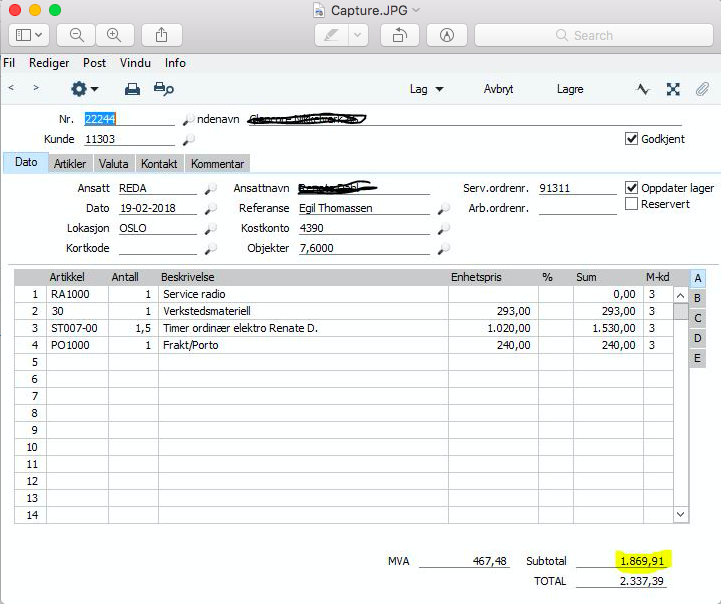The width and height of the screenshot is (721, 604).
Task: Click the paperclip attachment icon
Action: pyautogui.click(x=702, y=89)
